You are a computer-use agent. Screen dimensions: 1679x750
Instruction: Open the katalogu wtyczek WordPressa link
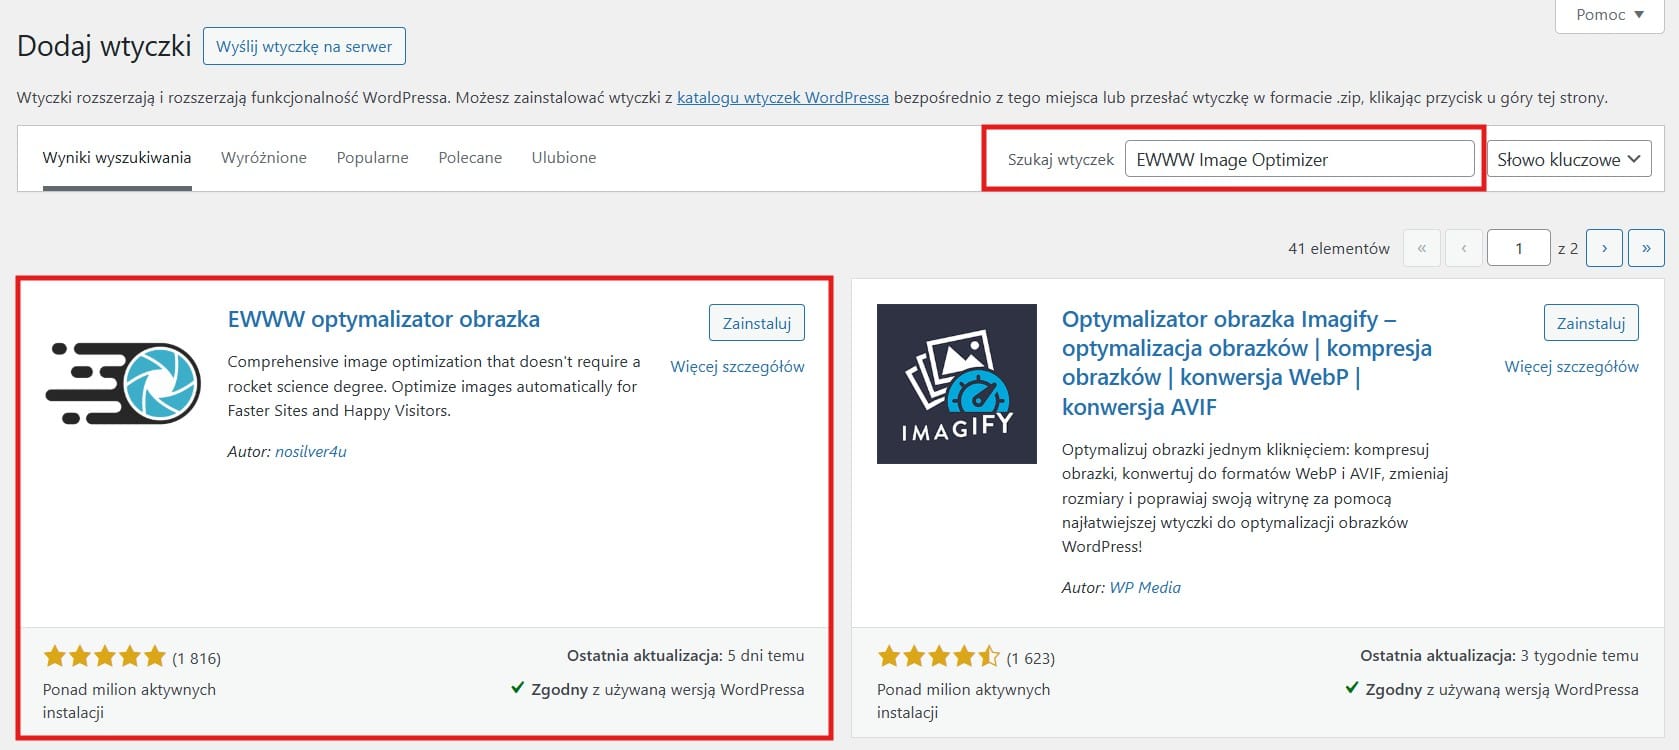click(x=783, y=98)
